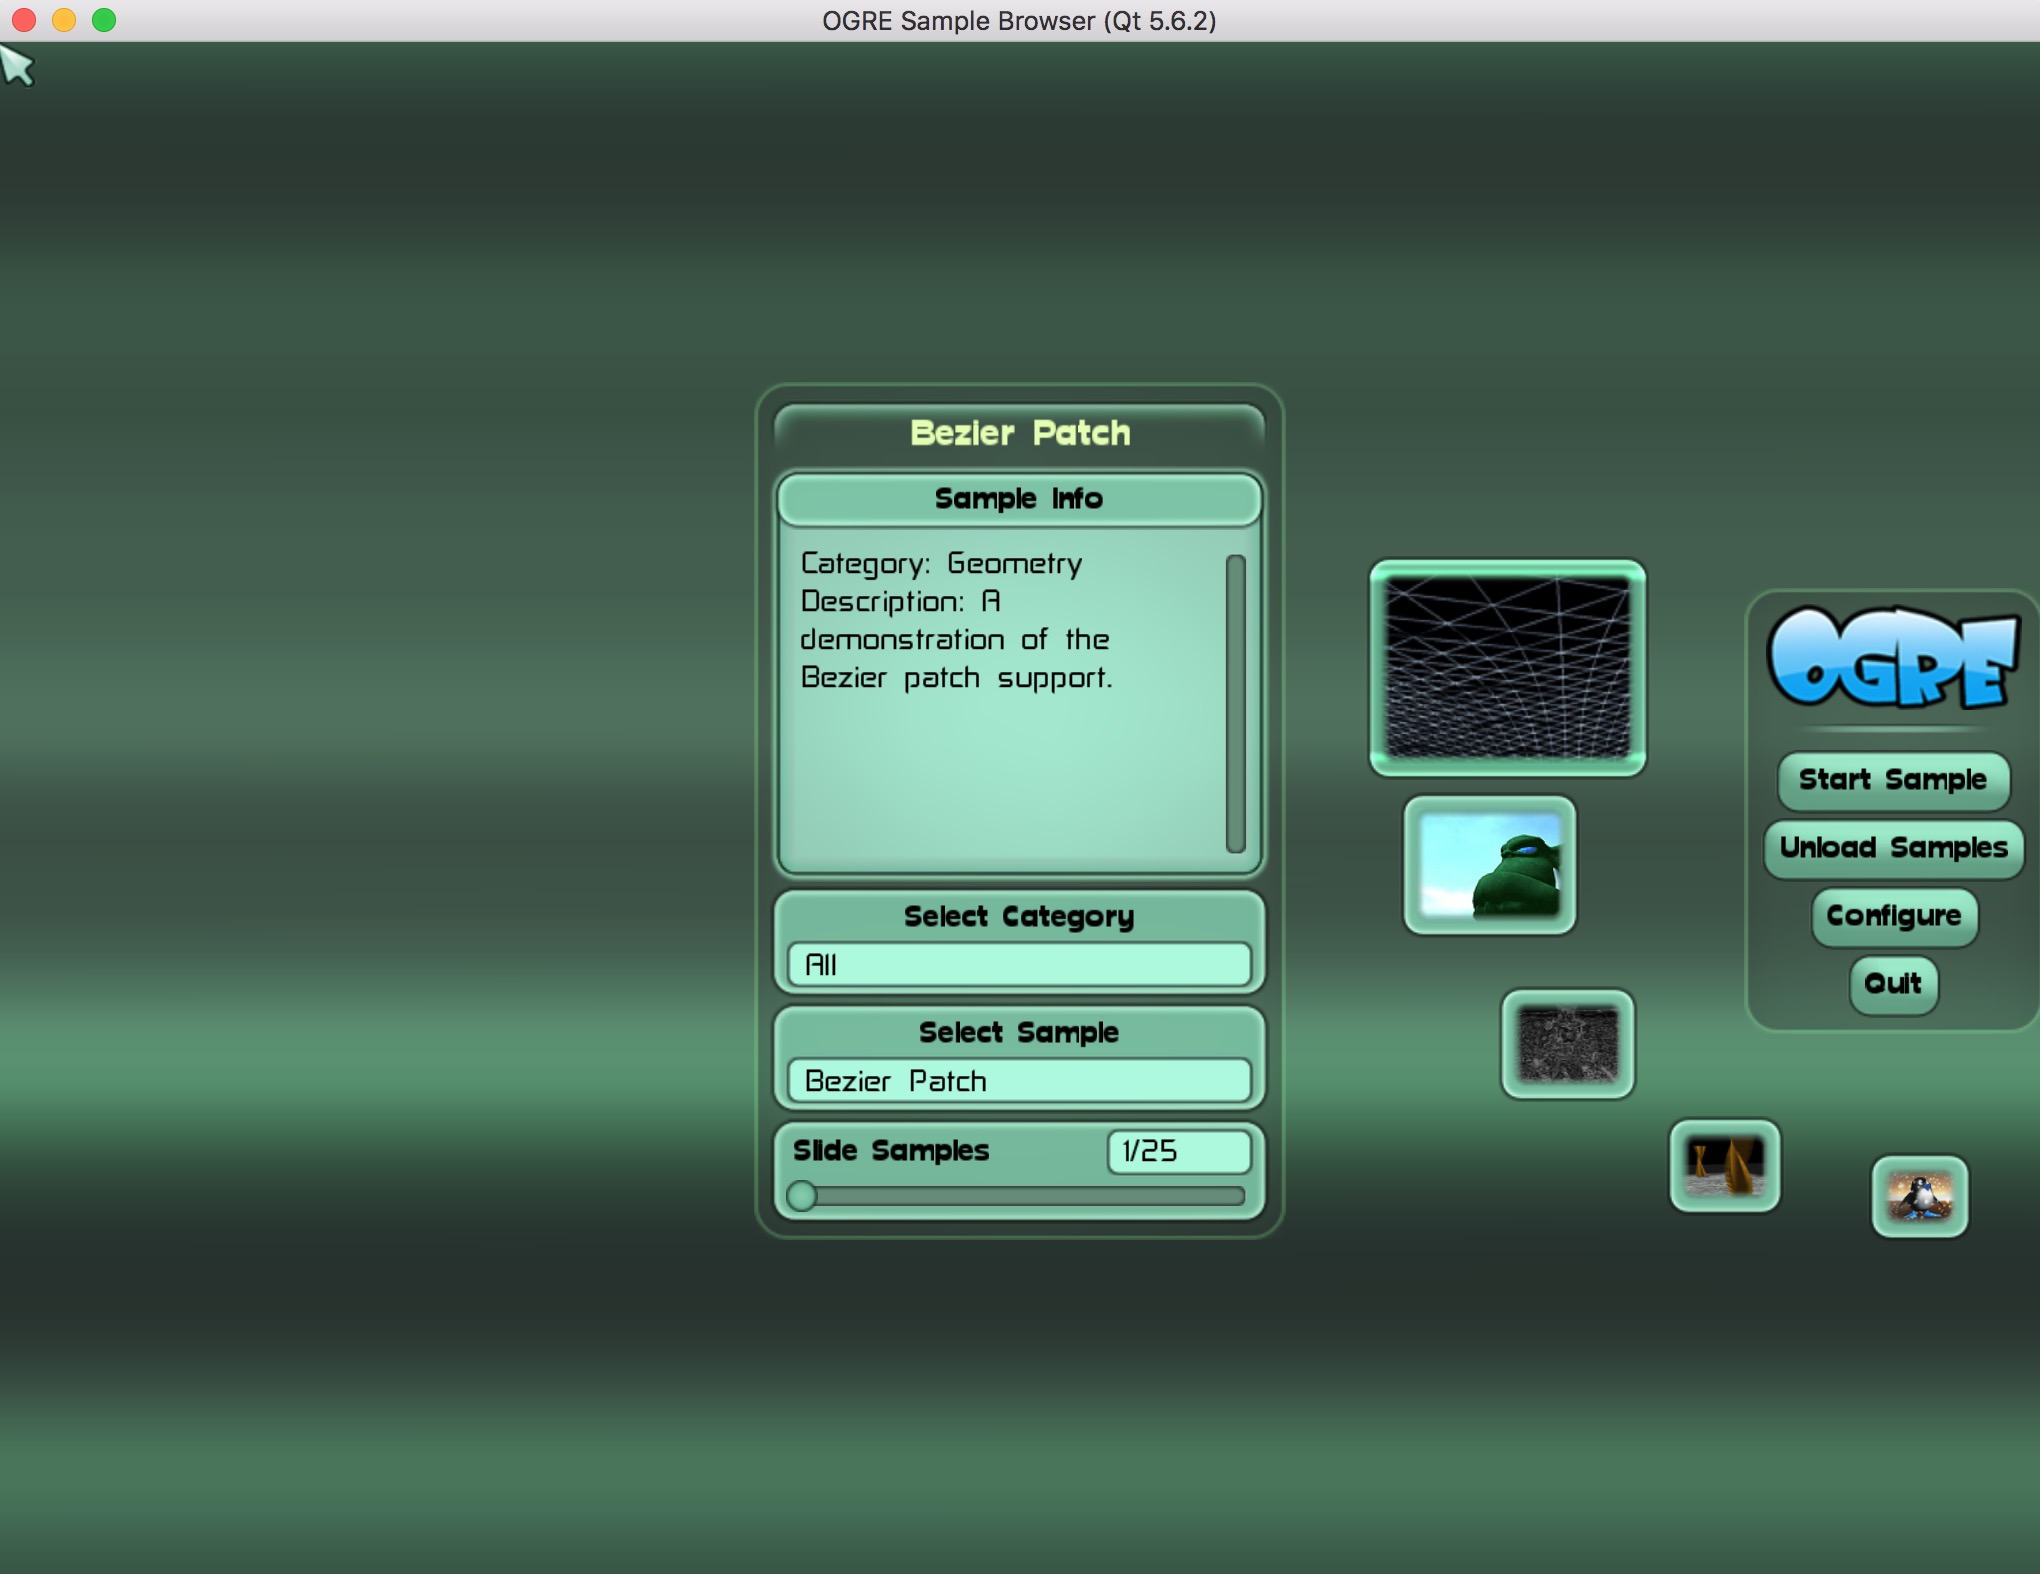The height and width of the screenshot is (1574, 2040).
Task: Click the Slide Samples slider track
Action: tap(1030, 1196)
